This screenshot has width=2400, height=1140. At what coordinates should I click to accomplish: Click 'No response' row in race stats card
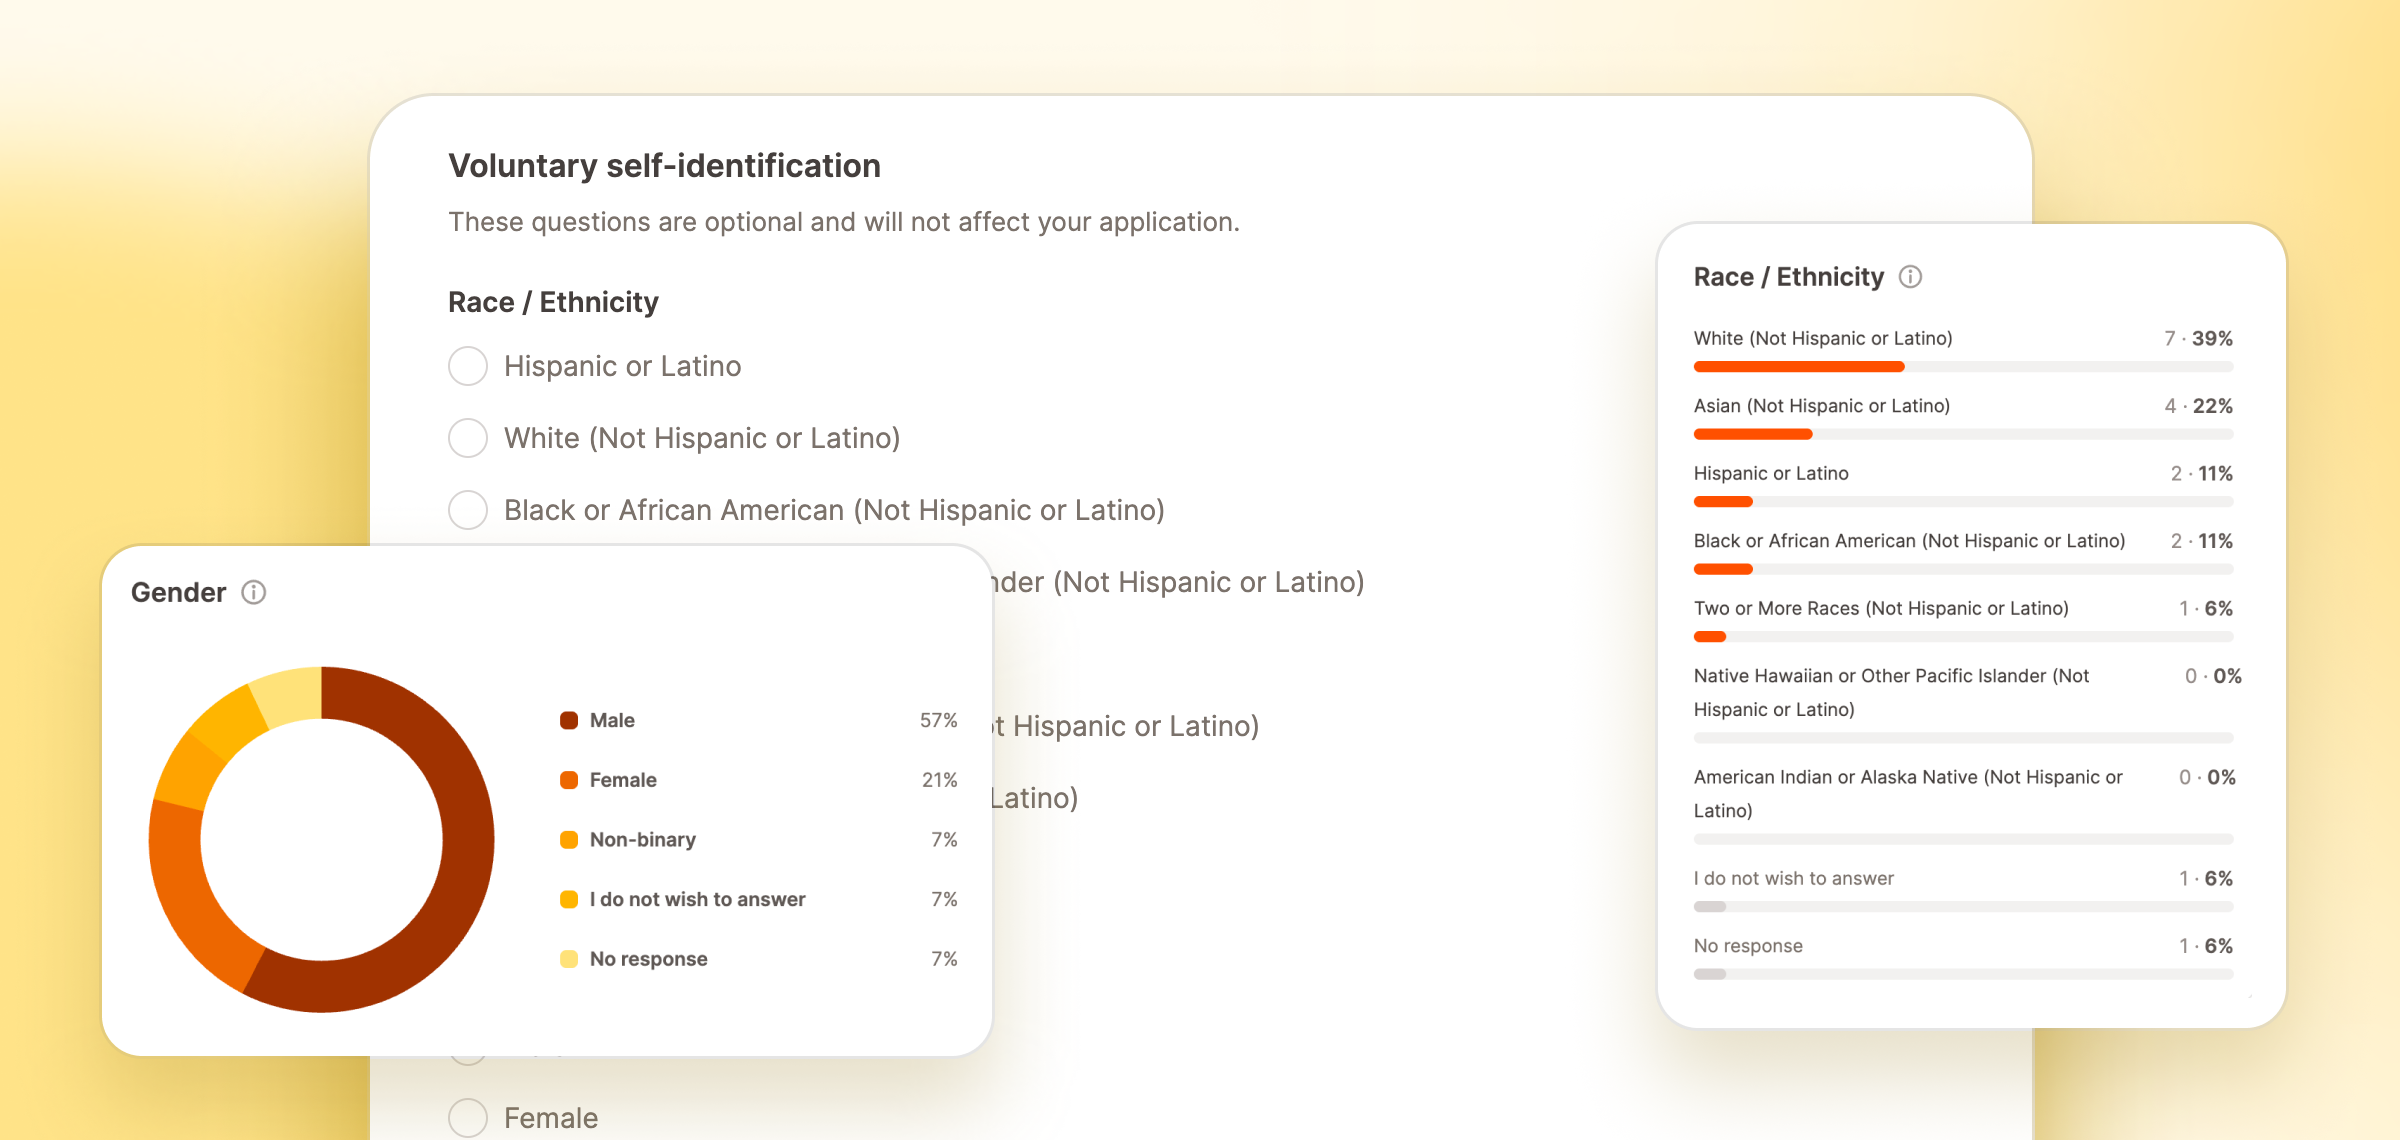click(x=1748, y=946)
